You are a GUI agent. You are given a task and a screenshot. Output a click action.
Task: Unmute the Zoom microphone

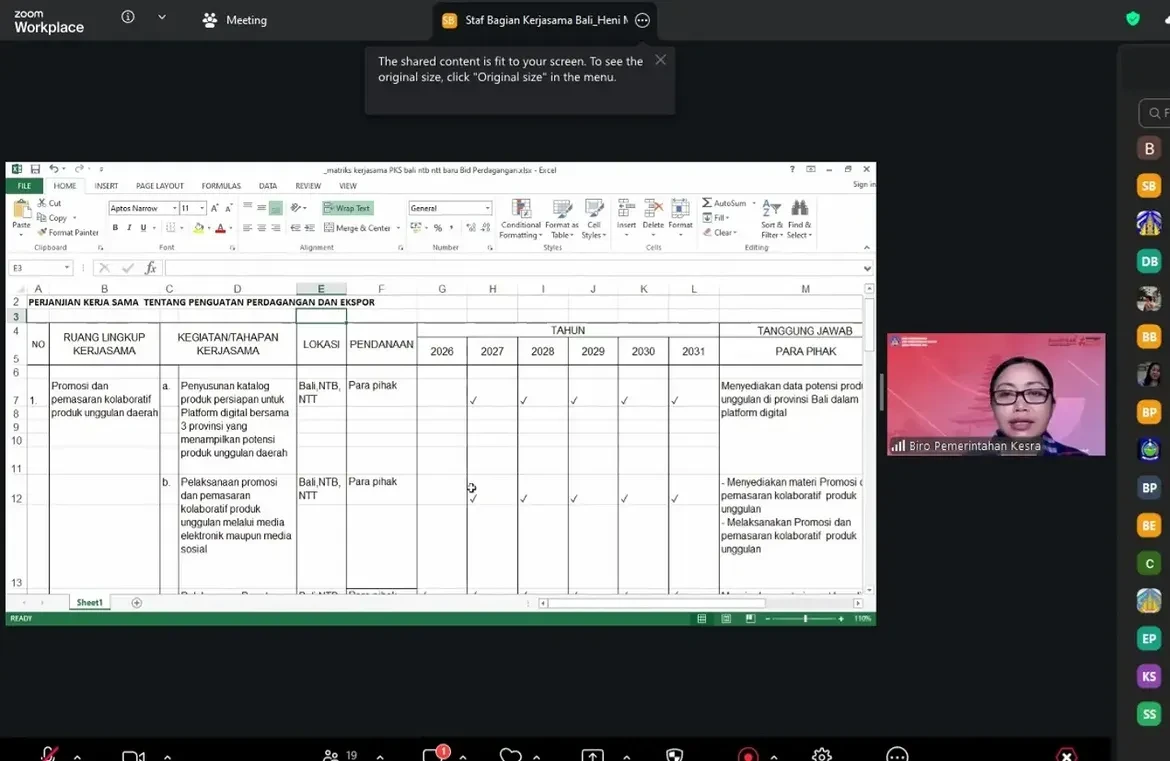point(49,755)
